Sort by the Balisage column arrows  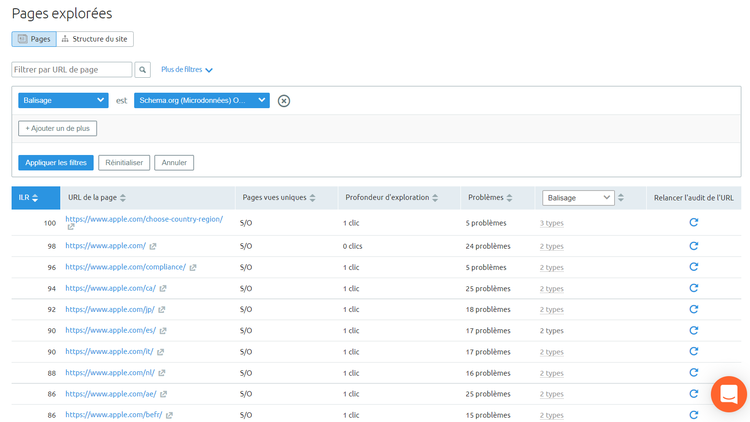pos(621,198)
